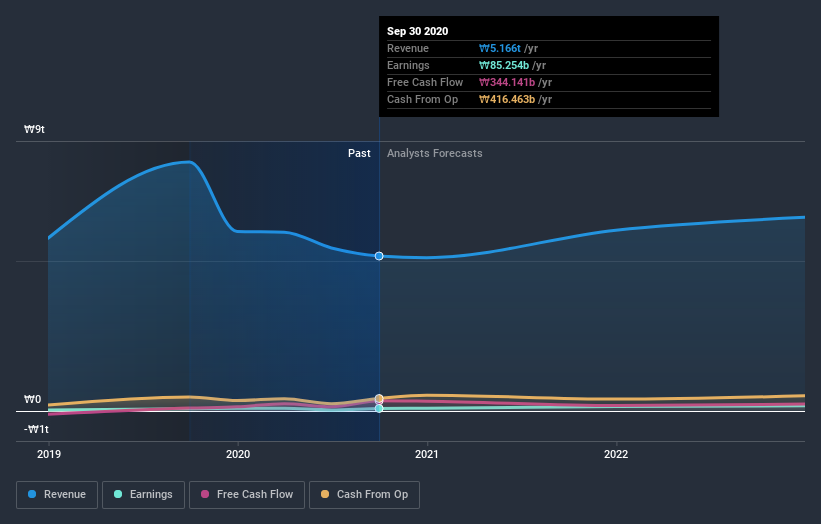This screenshot has height=524, width=821.
Task: Click the ₩9t y-axis label
Action: click(x=34, y=129)
